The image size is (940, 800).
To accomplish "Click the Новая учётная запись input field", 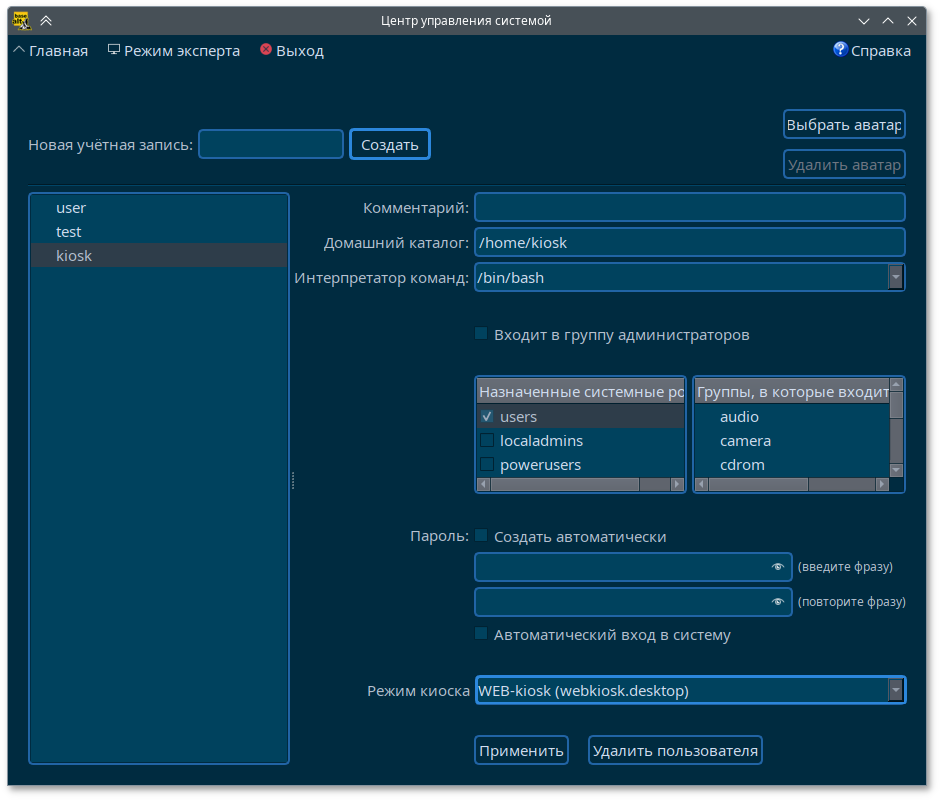I will tap(271, 144).
